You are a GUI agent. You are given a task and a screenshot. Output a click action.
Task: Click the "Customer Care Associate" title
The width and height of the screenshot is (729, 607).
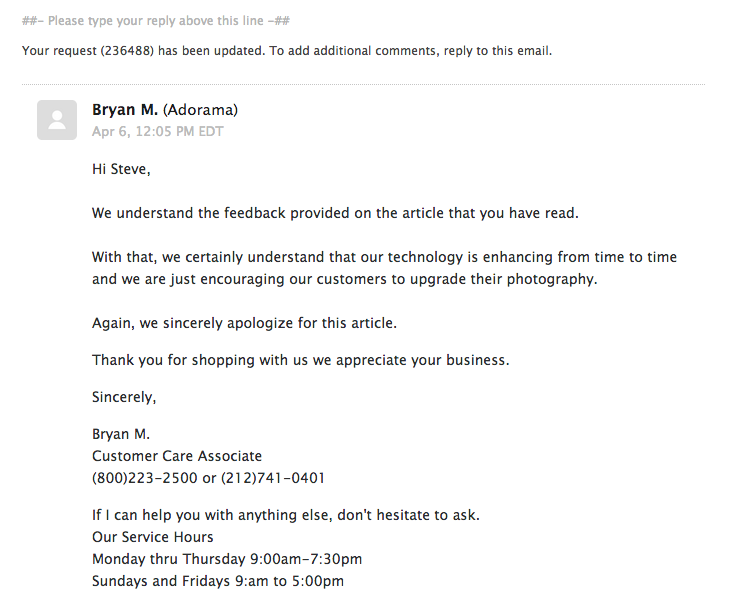(x=177, y=456)
